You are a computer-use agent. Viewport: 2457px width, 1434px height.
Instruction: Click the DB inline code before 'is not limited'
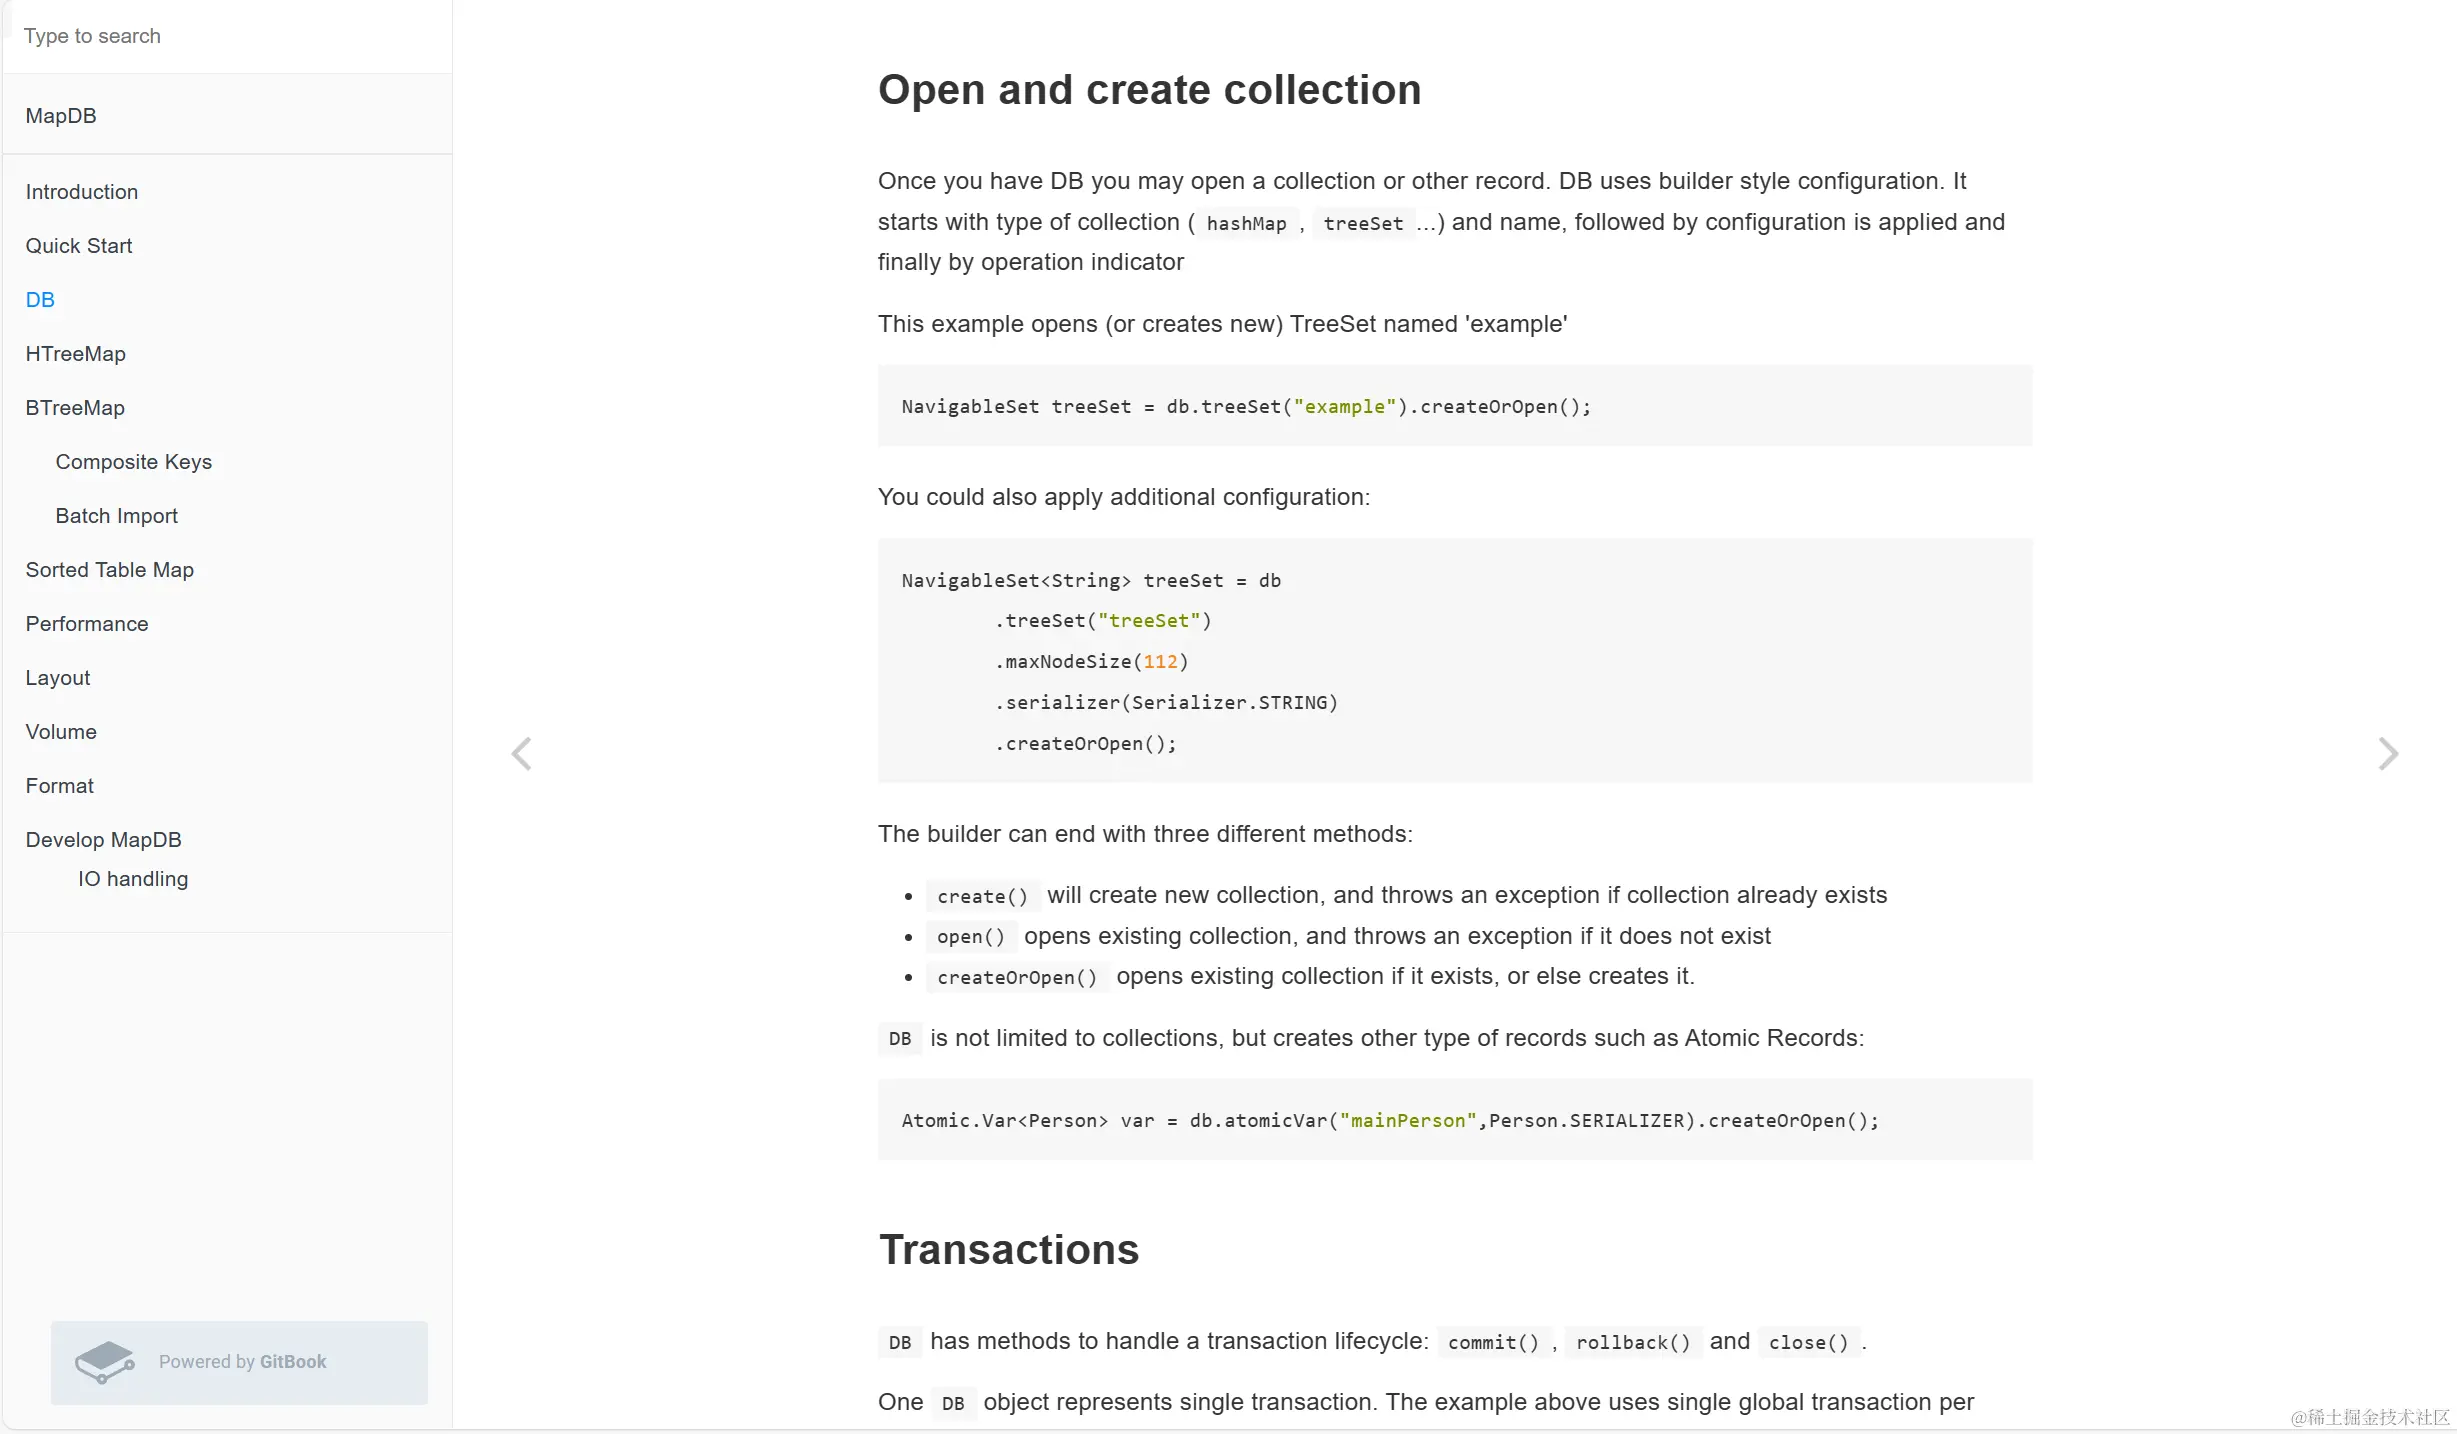tap(900, 1039)
